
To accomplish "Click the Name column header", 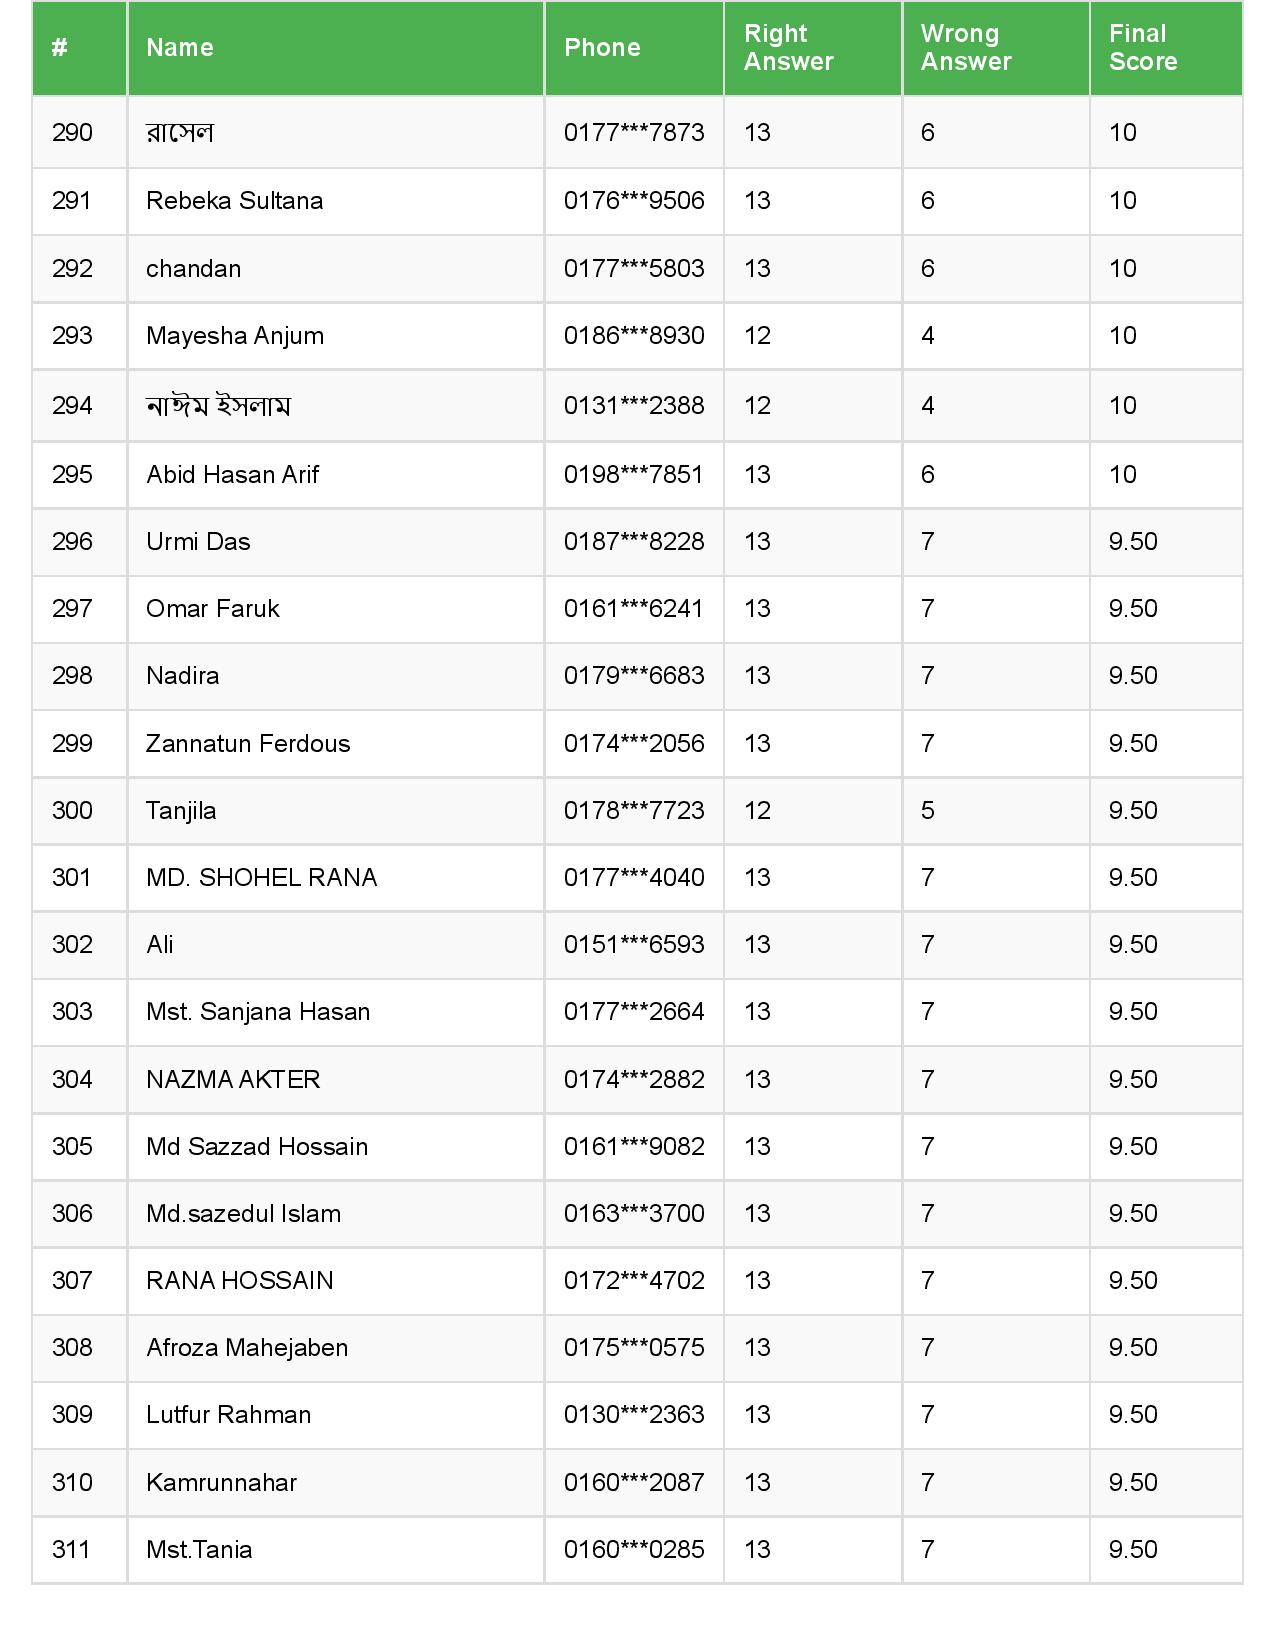I will point(180,48).
